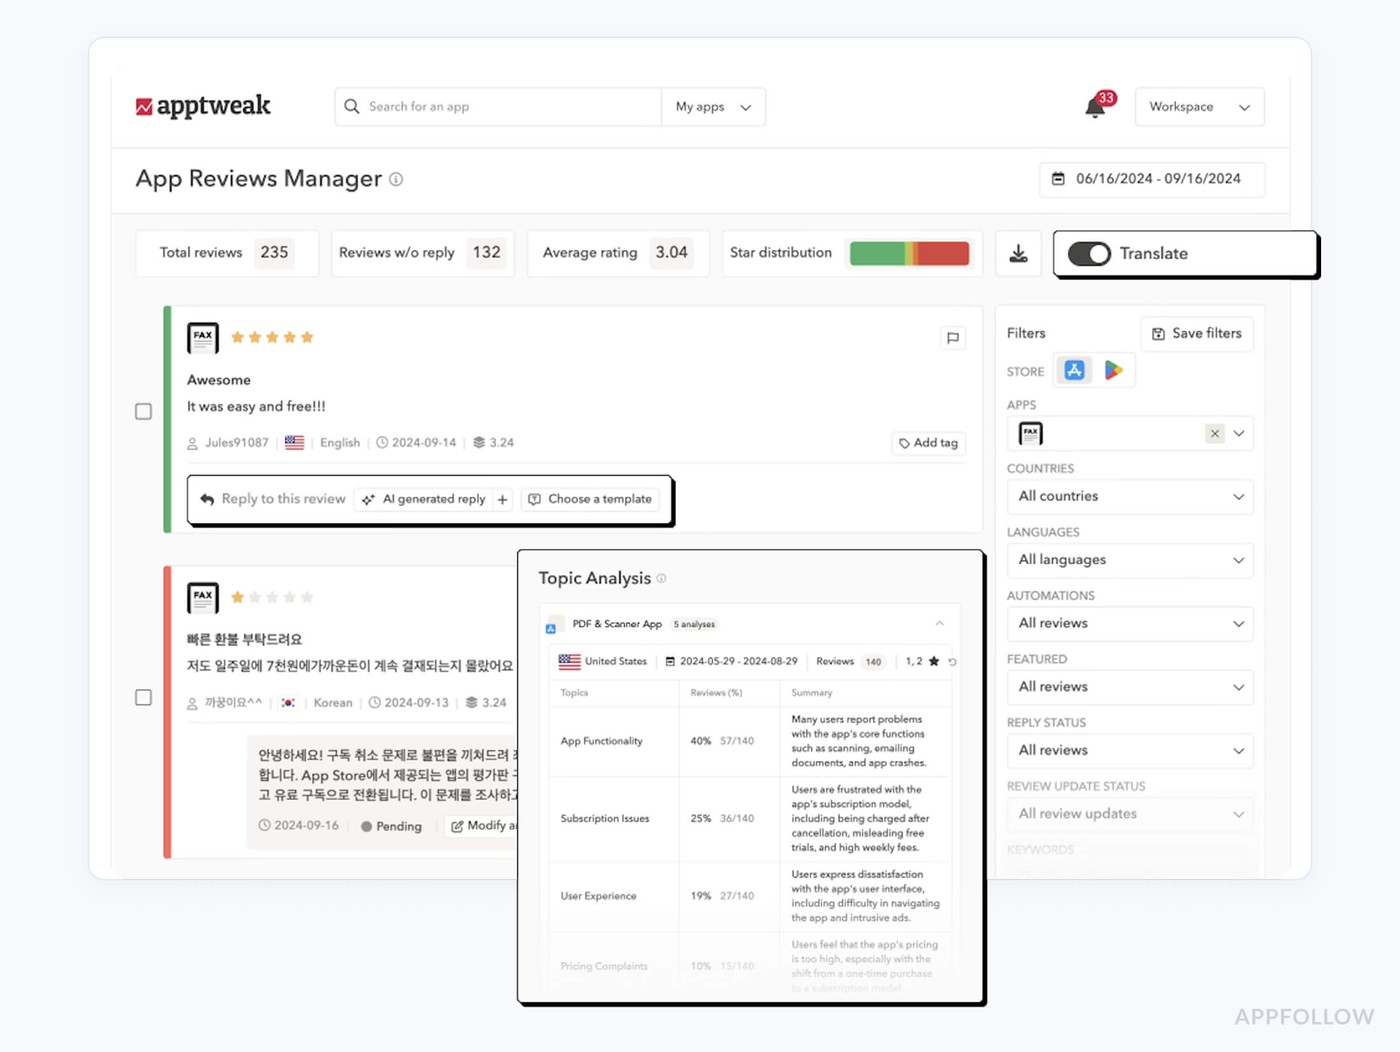Image resolution: width=1400 pixels, height=1052 pixels.
Task: Expand the All languages dropdown
Action: pyautogui.click(x=1129, y=560)
